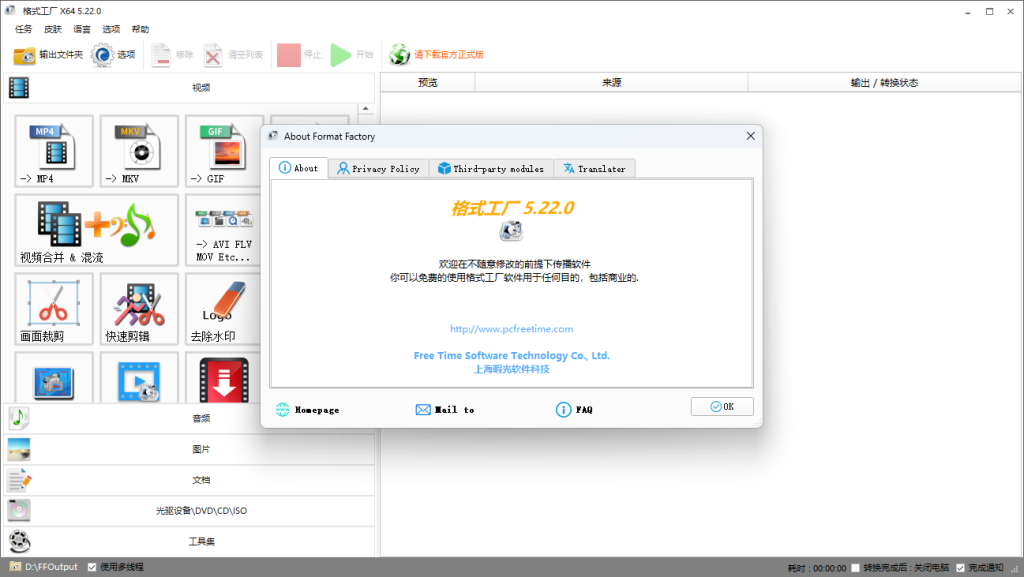Click the Picture section landscape icon

(19, 449)
